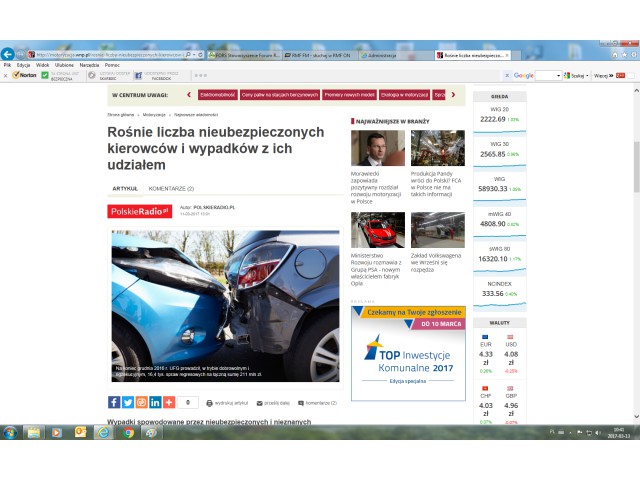Screen dimensions: 640x480
Task: Click the PolskieRadio.pl logo
Action: coord(139,211)
